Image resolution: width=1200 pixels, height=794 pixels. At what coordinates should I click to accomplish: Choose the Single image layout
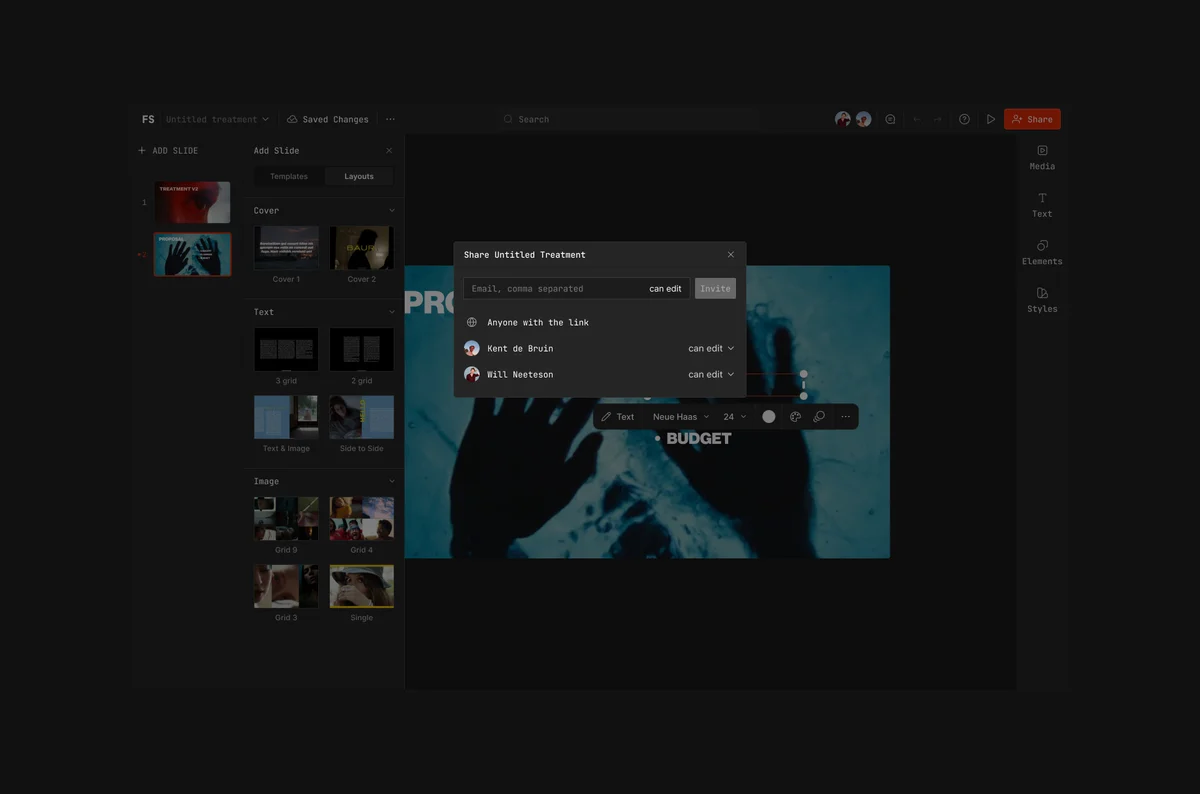tap(361, 586)
